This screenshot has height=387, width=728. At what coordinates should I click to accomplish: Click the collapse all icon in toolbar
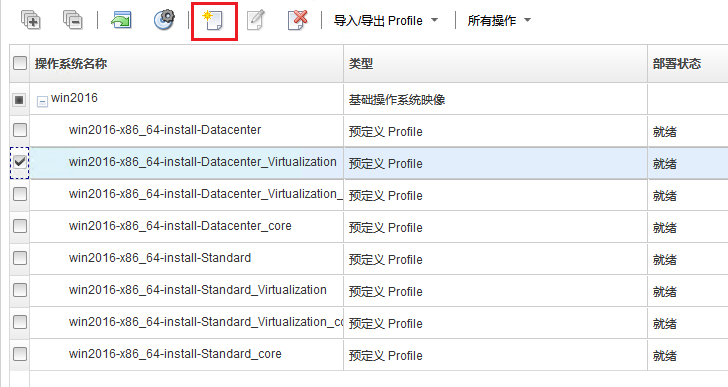[72, 20]
